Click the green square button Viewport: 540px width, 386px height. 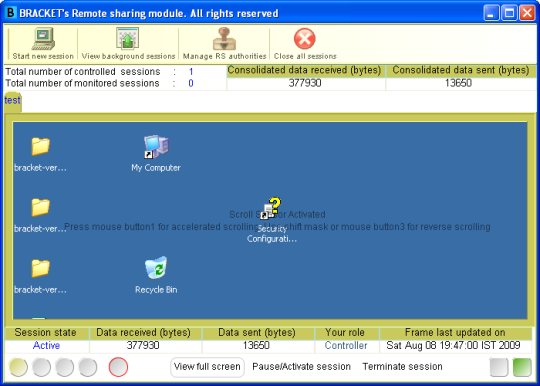tap(522, 367)
